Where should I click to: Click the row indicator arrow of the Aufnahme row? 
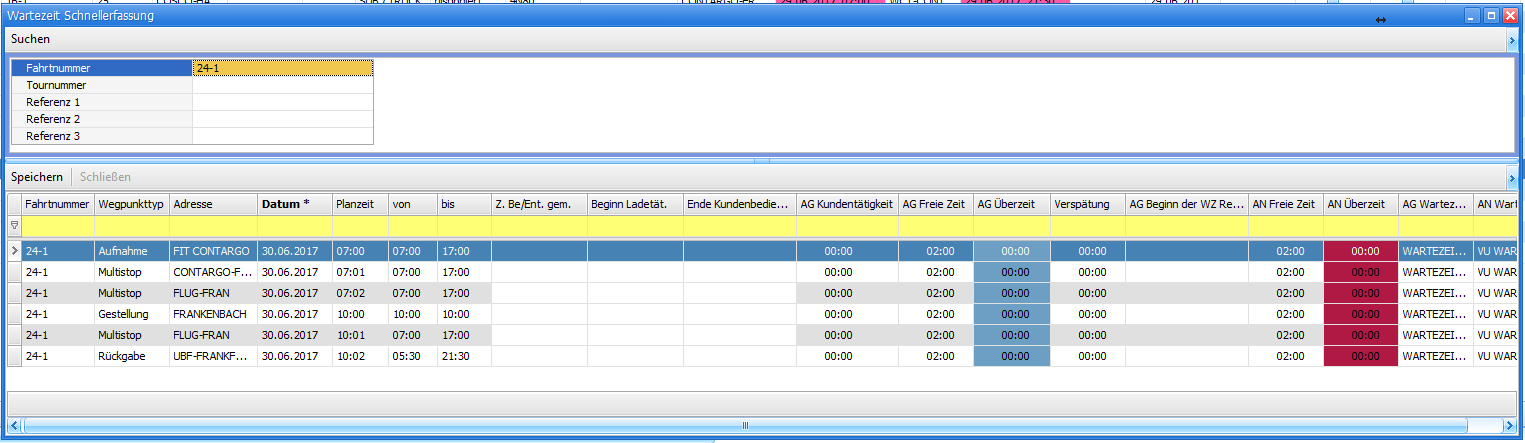point(14,251)
